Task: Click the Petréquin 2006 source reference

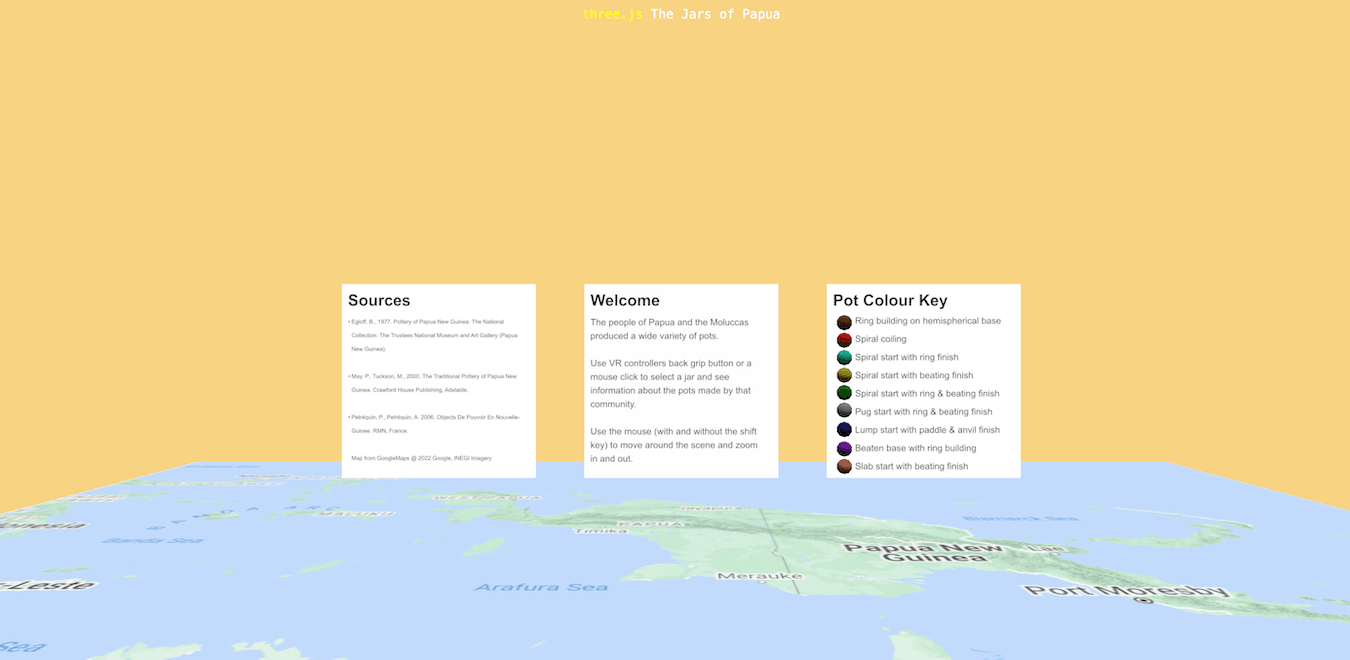Action: [434, 424]
